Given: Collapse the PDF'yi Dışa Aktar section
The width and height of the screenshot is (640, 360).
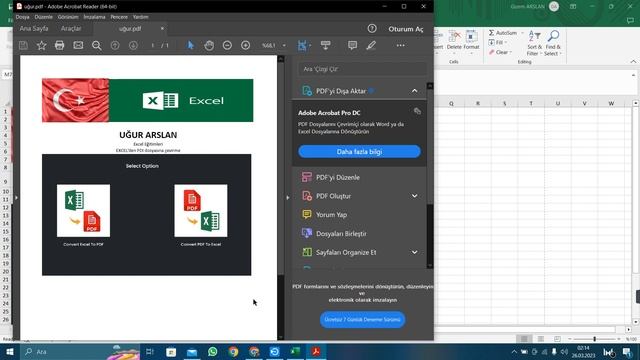Looking at the screenshot, I should [414, 91].
